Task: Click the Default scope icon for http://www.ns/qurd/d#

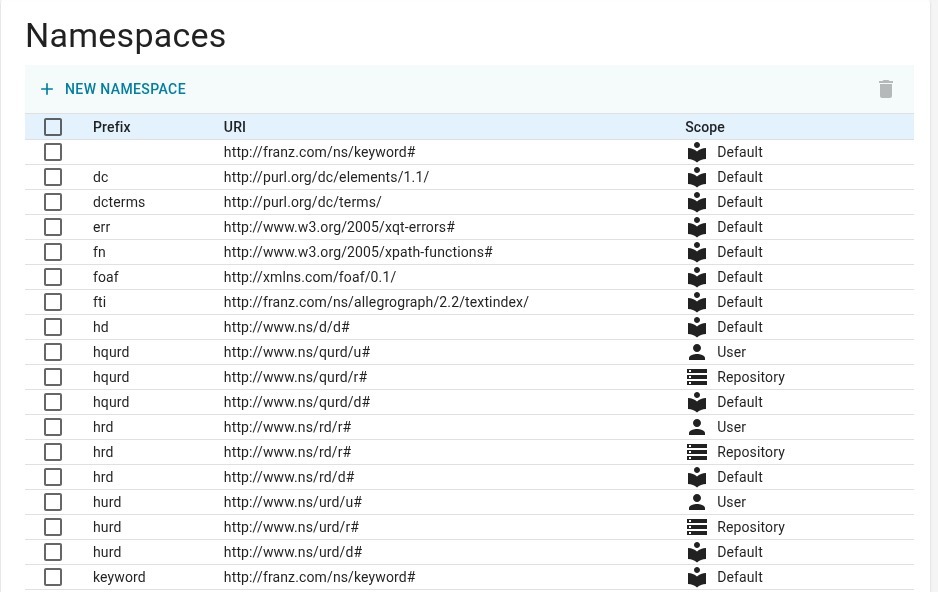Action: click(696, 402)
